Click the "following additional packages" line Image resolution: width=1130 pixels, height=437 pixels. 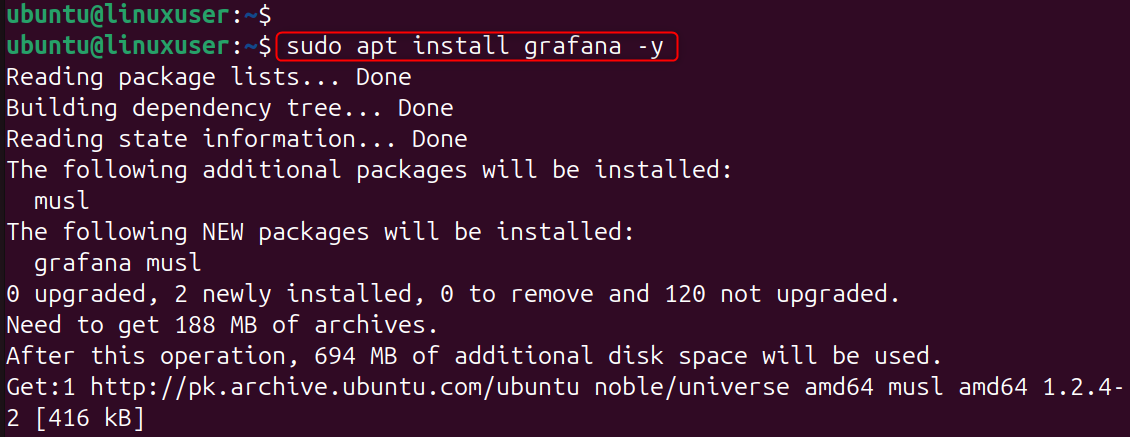[369, 169]
